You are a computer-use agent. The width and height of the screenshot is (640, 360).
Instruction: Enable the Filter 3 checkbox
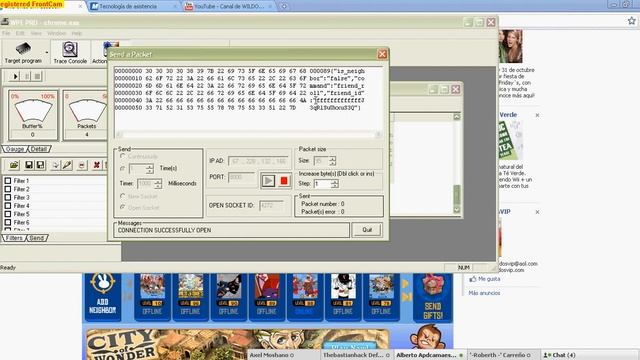tap(7, 197)
